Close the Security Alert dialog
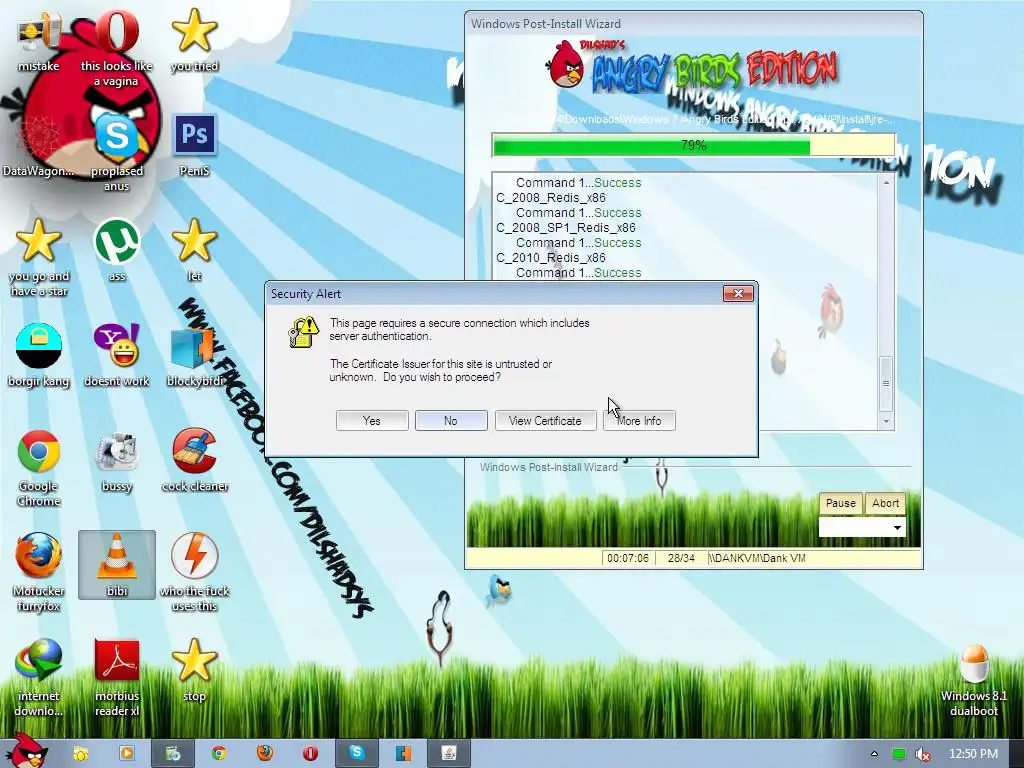Screen dimensions: 1024x768 tap(739, 294)
